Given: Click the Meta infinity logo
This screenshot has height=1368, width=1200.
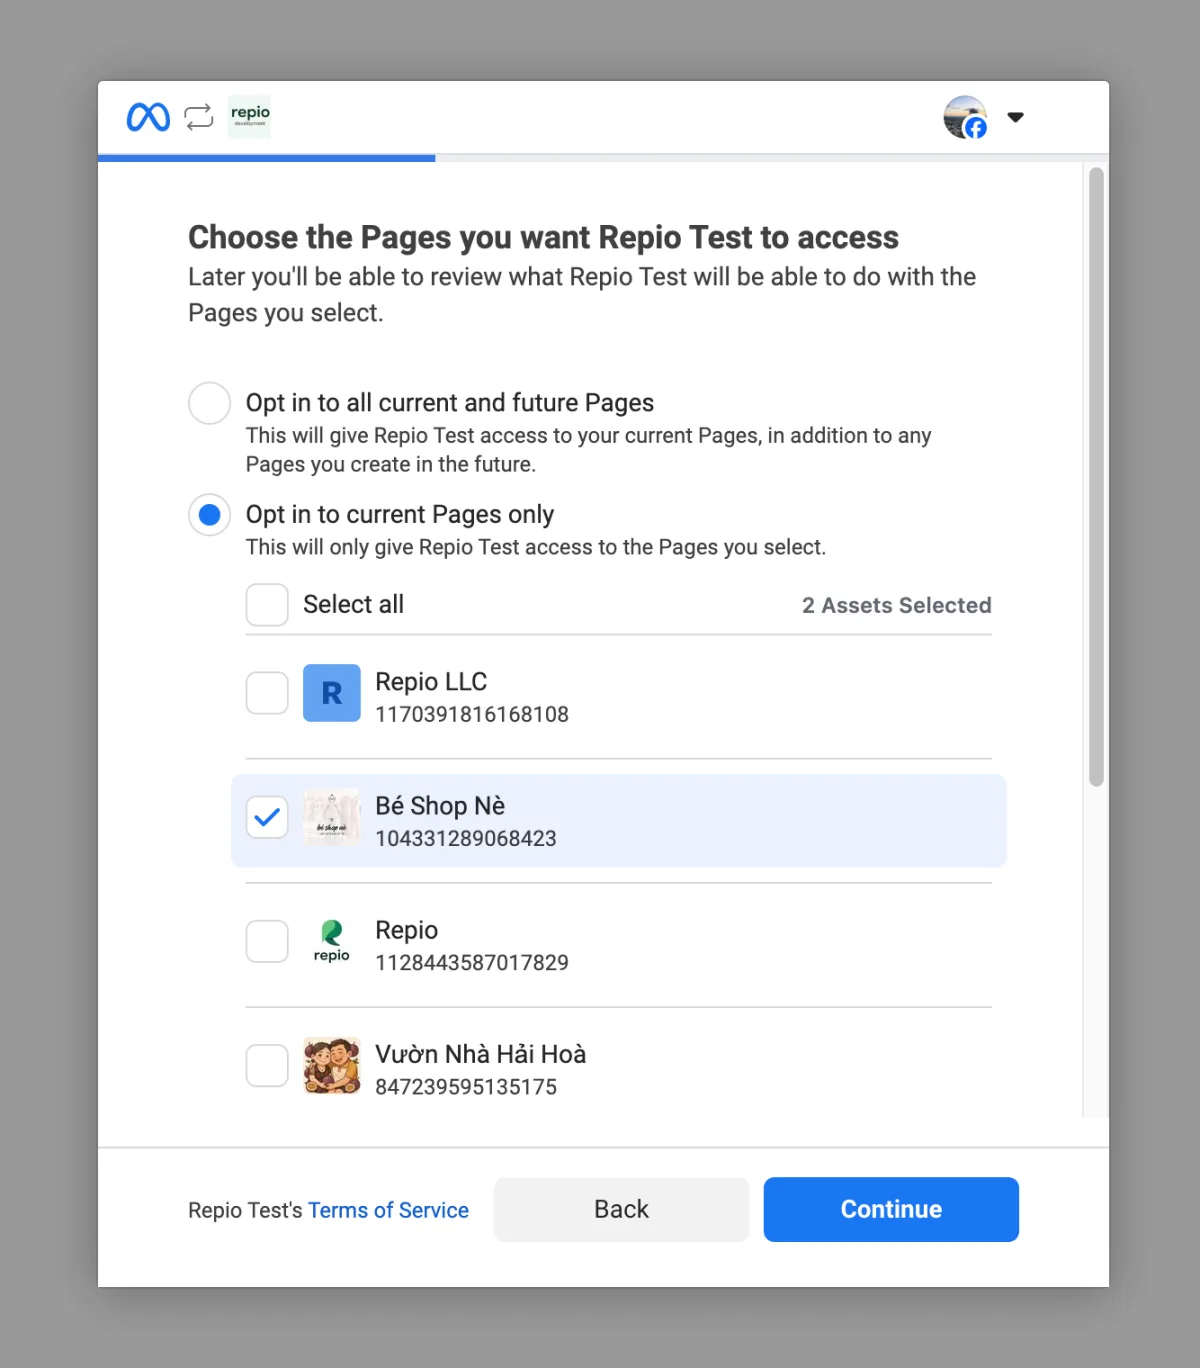Looking at the screenshot, I should (x=148, y=117).
